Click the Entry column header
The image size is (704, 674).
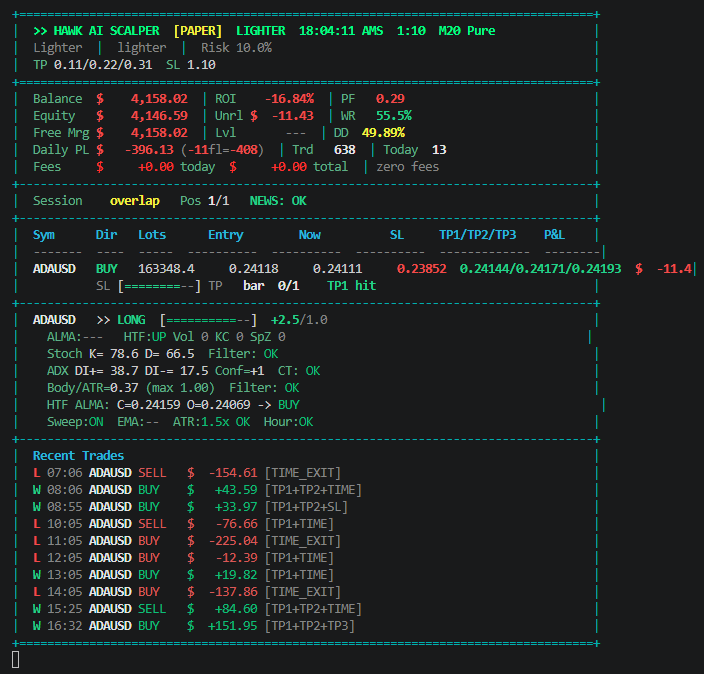225,235
